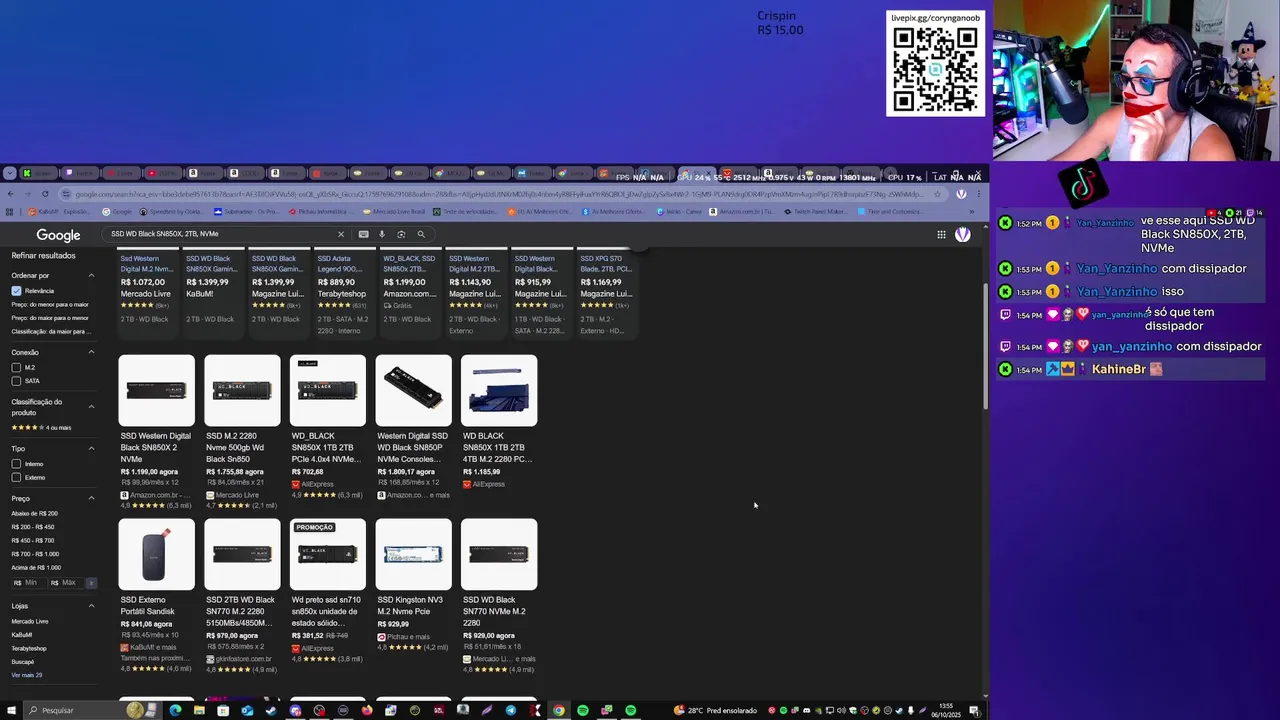The height and width of the screenshot is (720, 1280).
Task: Open Firefox from taskbar
Action: click(x=367, y=710)
